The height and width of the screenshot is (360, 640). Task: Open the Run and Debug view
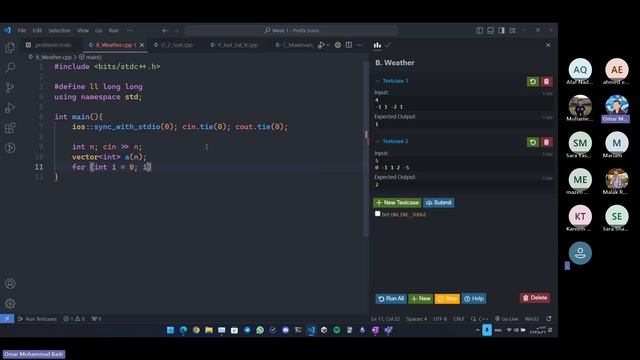pyautogui.click(x=10, y=108)
